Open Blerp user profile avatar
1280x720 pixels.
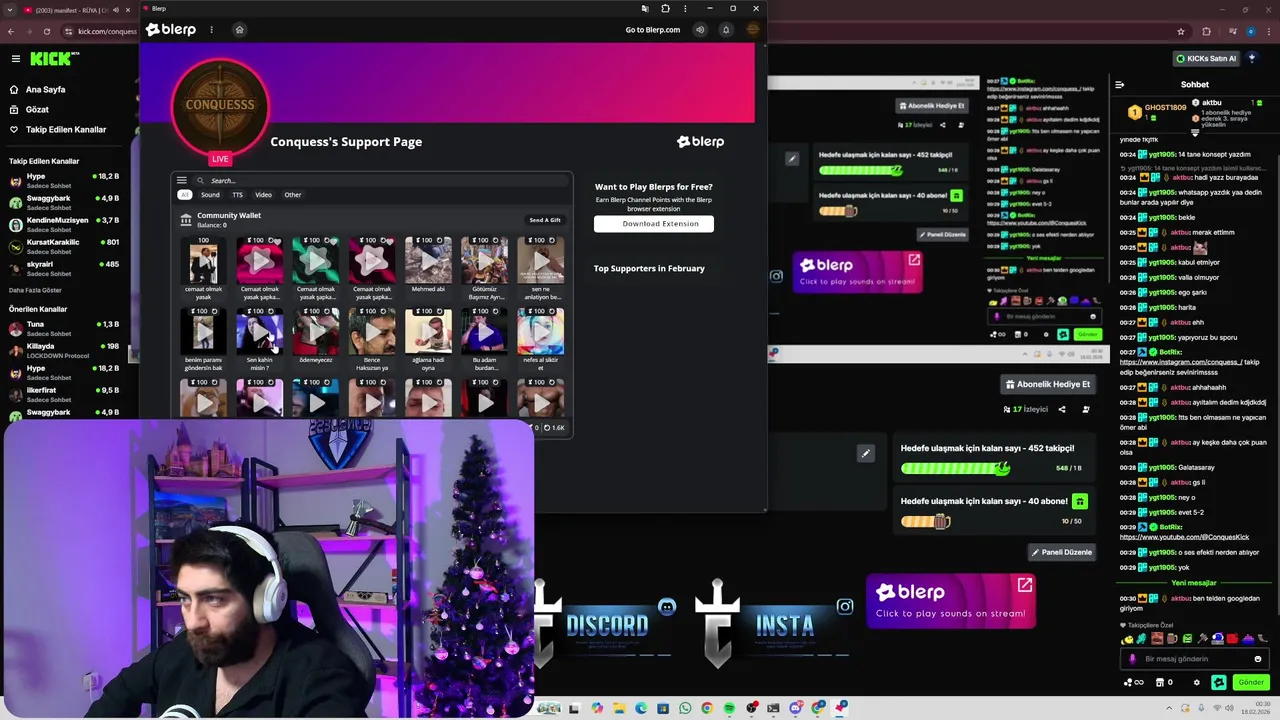pos(753,30)
